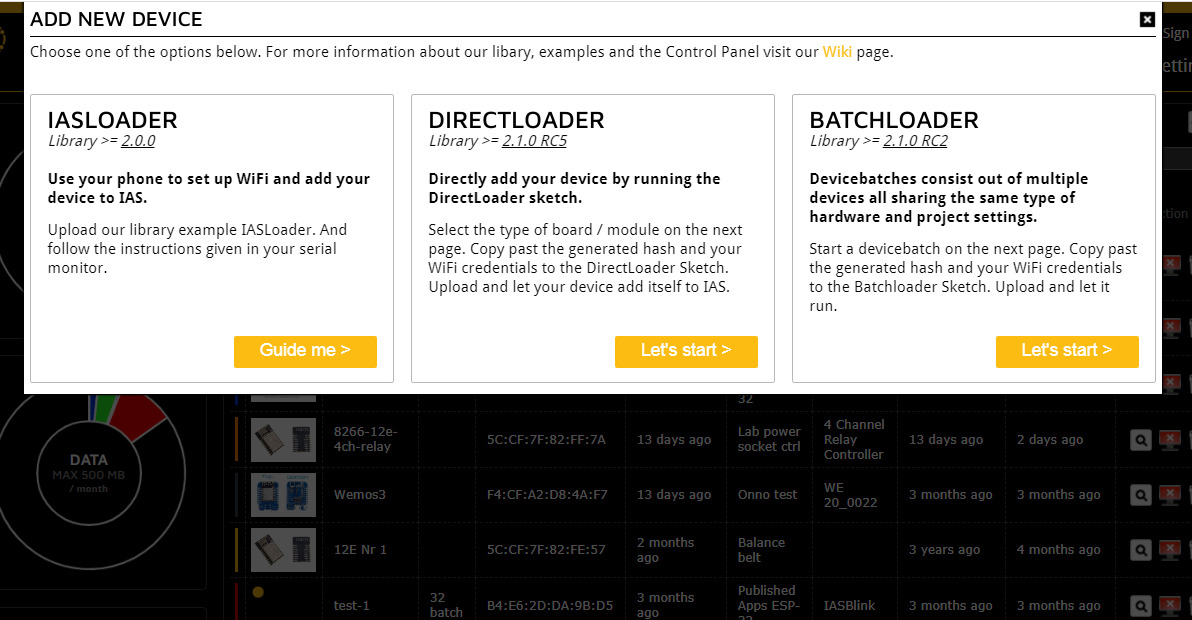Select the device name "12E Nr 1"
The width and height of the screenshot is (1192, 620).
(360, 549)
